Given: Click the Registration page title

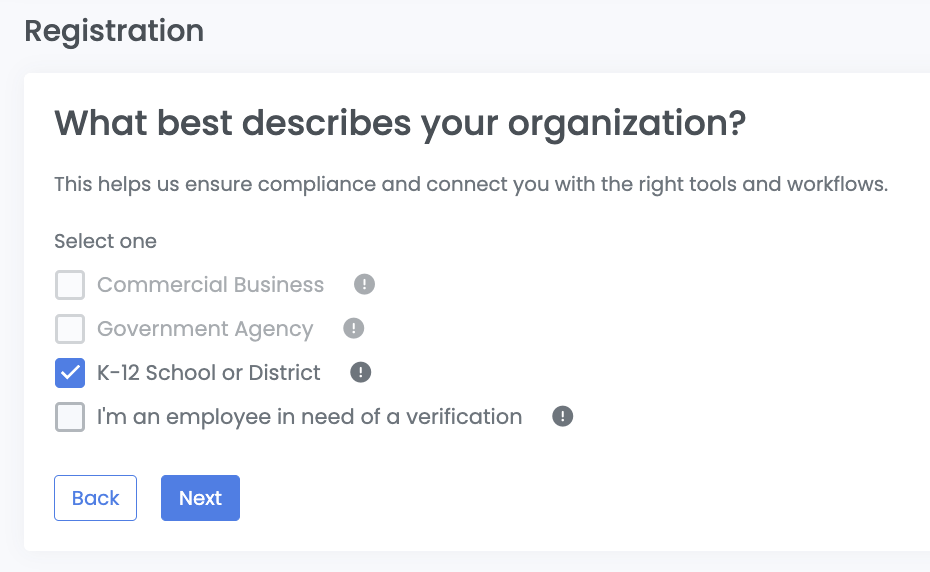Looking at the screenshot, I should pos(114,31).
